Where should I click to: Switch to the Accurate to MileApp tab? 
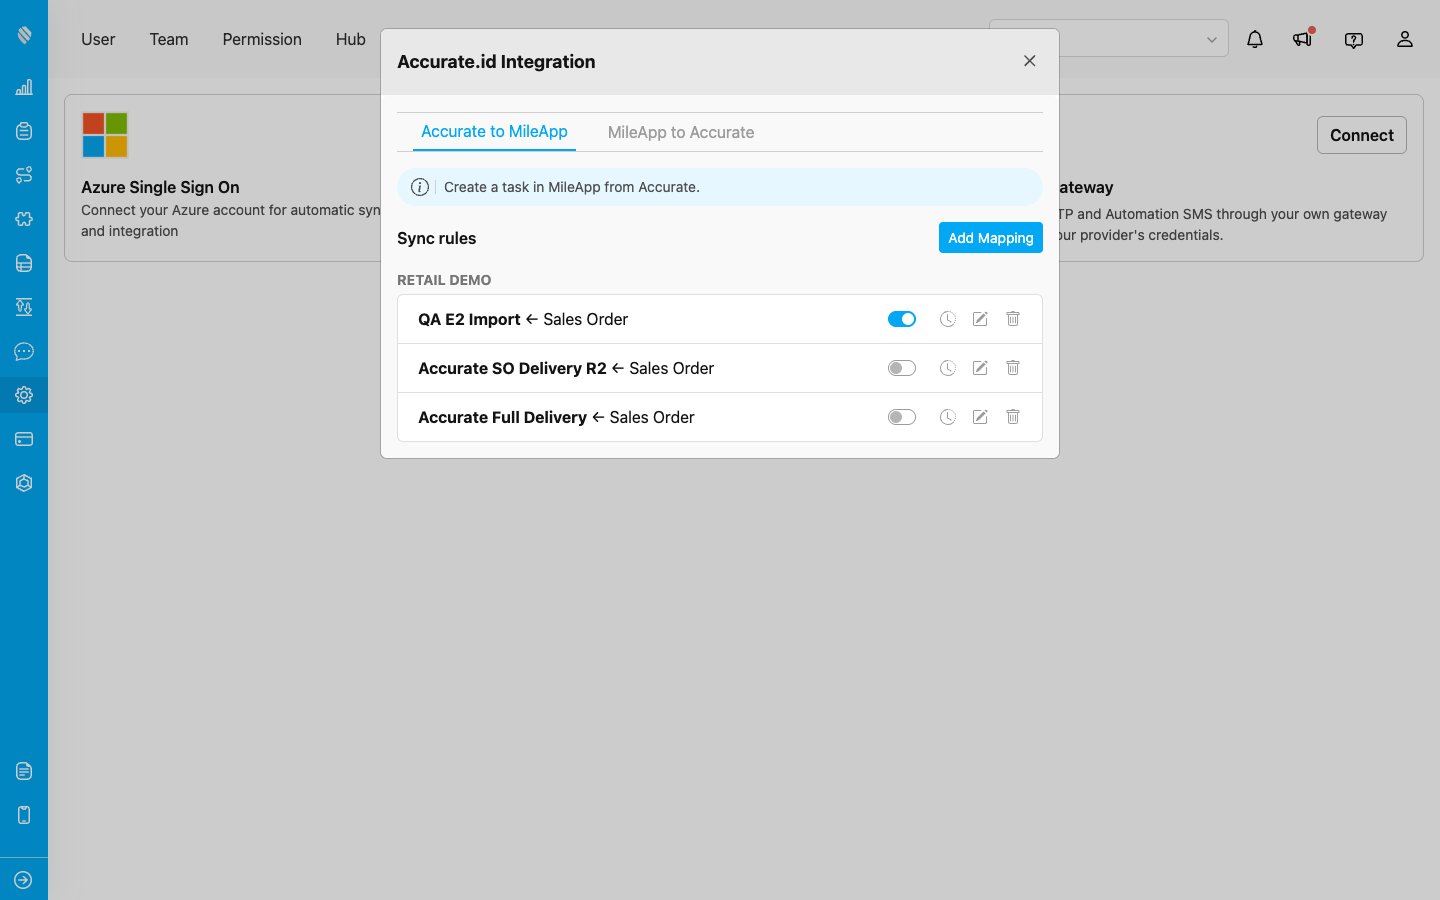click(494, 132)
